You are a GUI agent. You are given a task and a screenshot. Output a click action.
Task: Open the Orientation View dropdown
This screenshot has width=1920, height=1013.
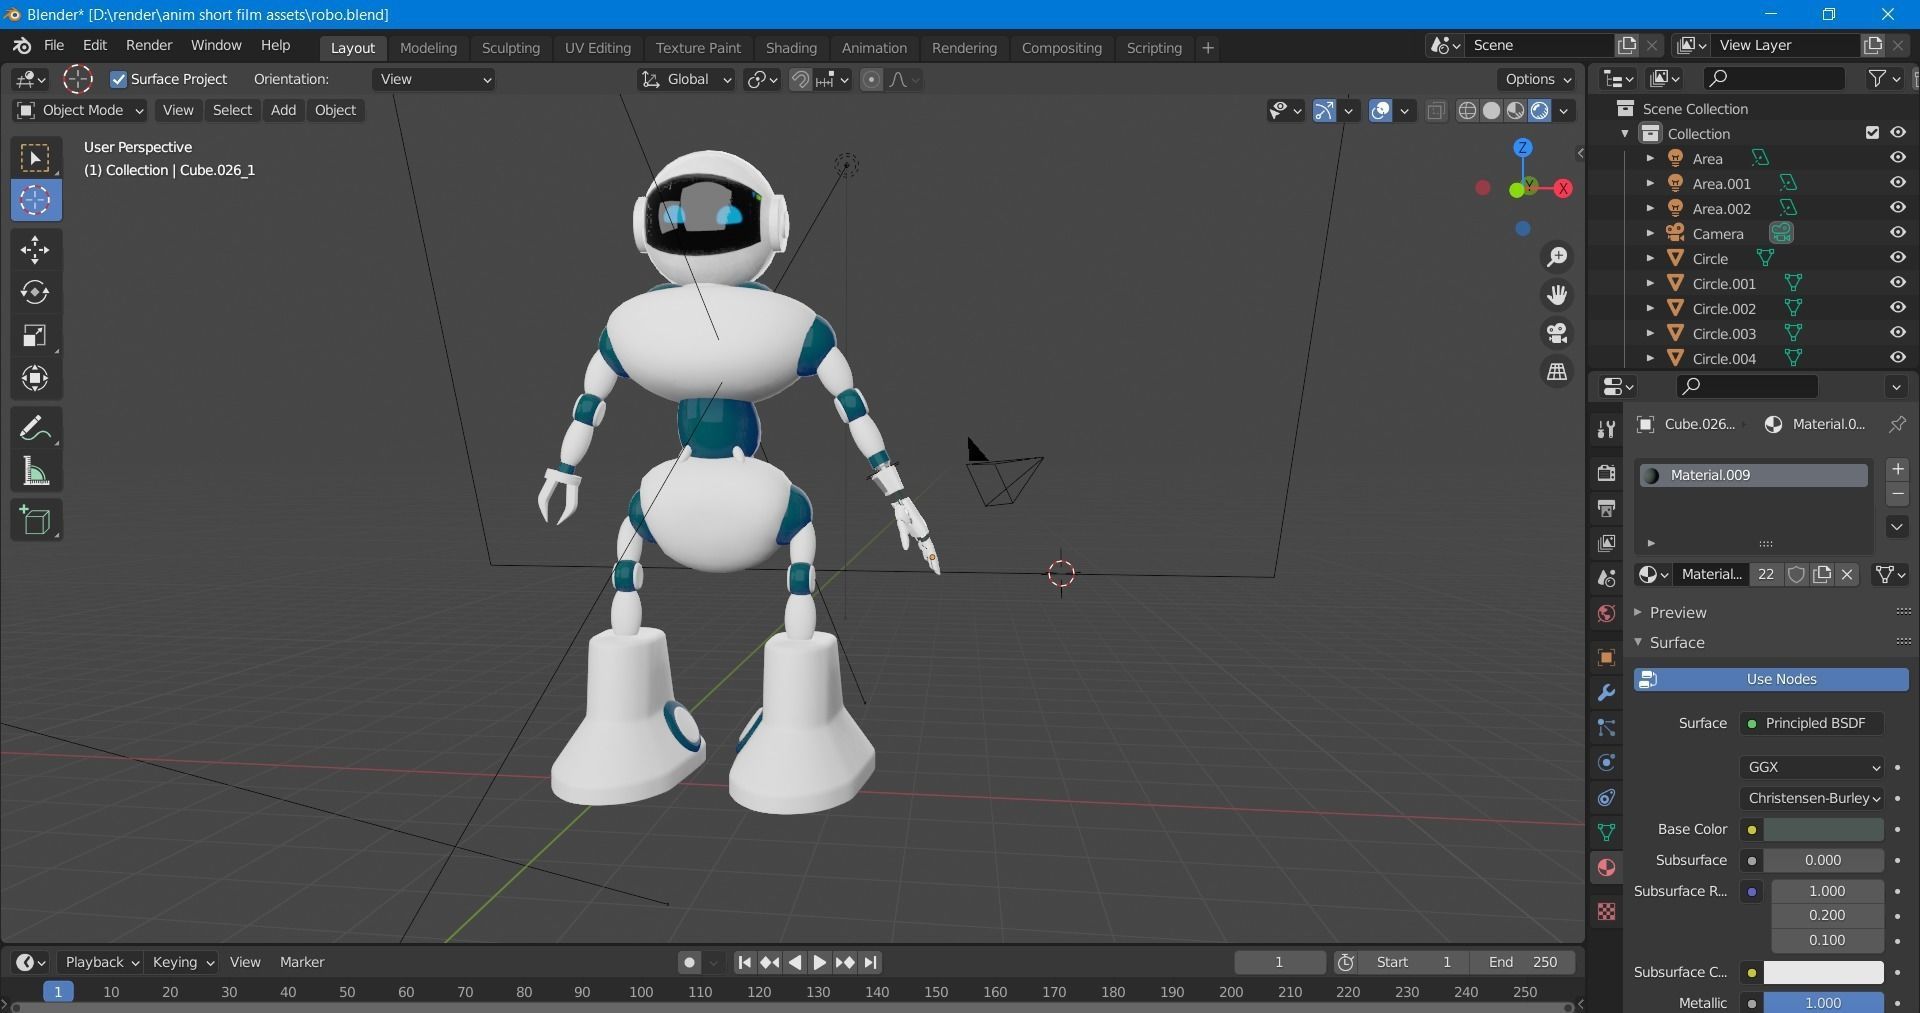click(x=435, y=79)
